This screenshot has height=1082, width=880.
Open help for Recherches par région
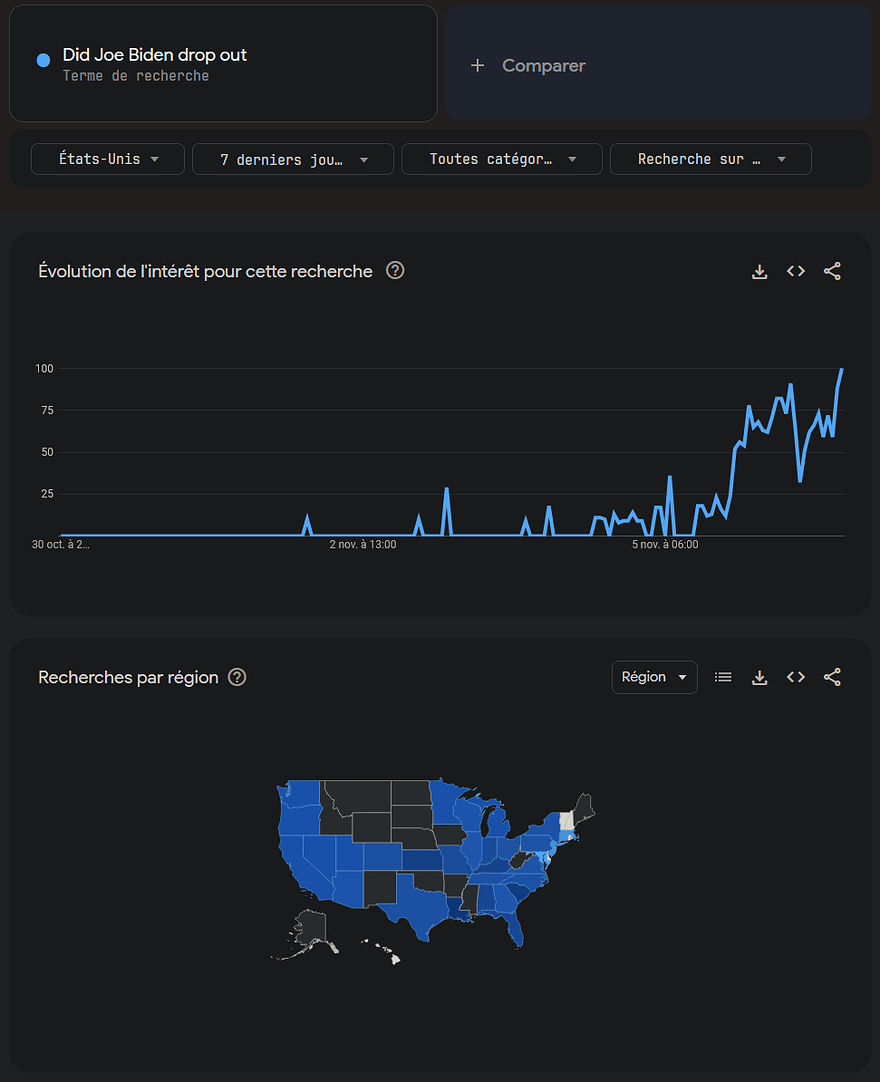pyautogui.click(x=237, y=677)
